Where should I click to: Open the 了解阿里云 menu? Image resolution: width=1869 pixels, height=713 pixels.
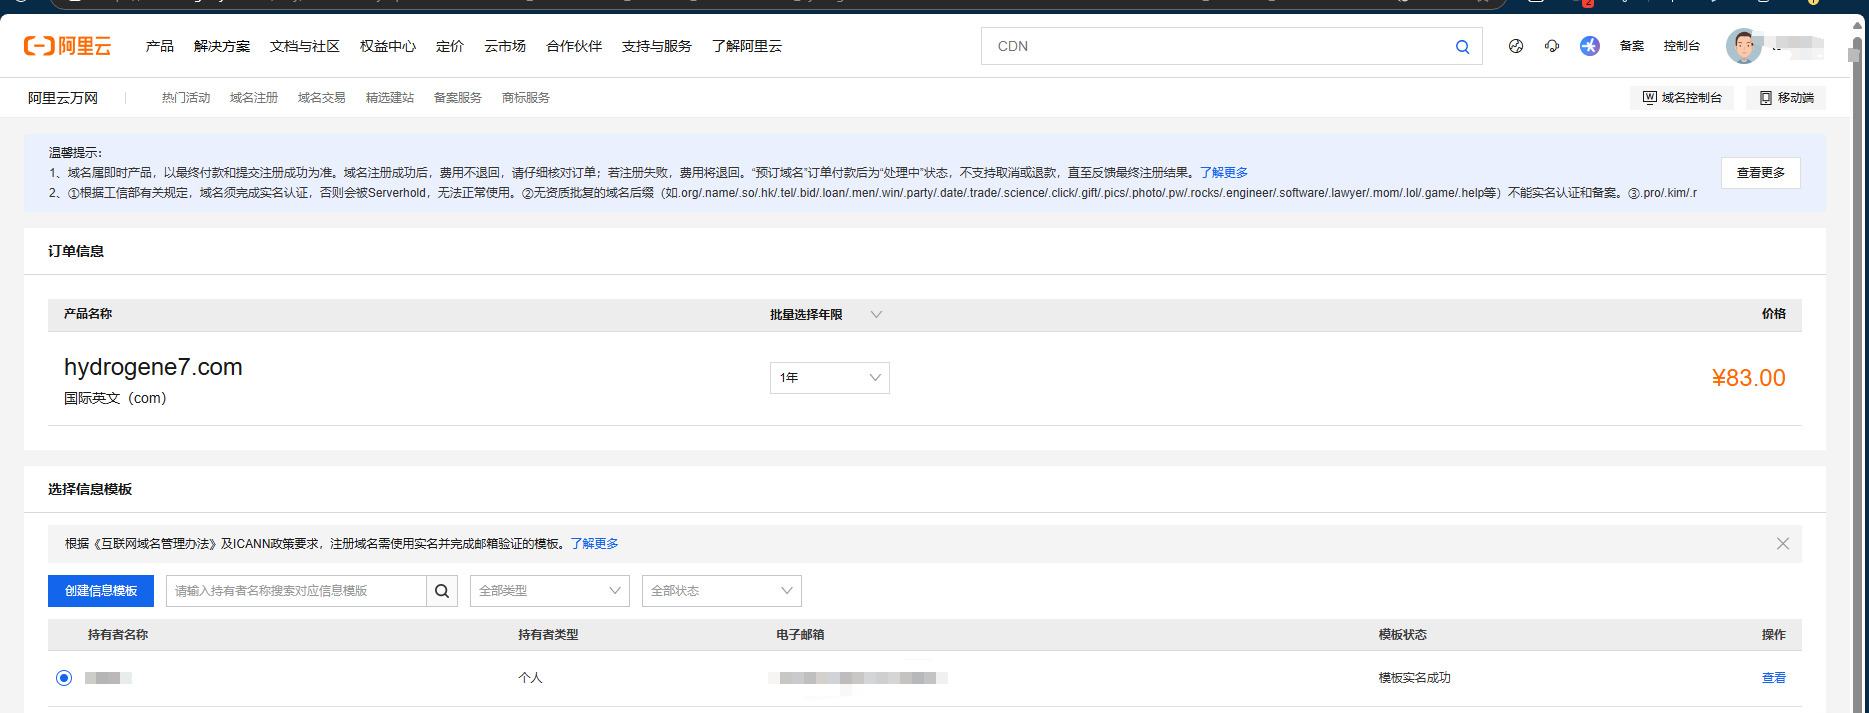tap(747, 46)
